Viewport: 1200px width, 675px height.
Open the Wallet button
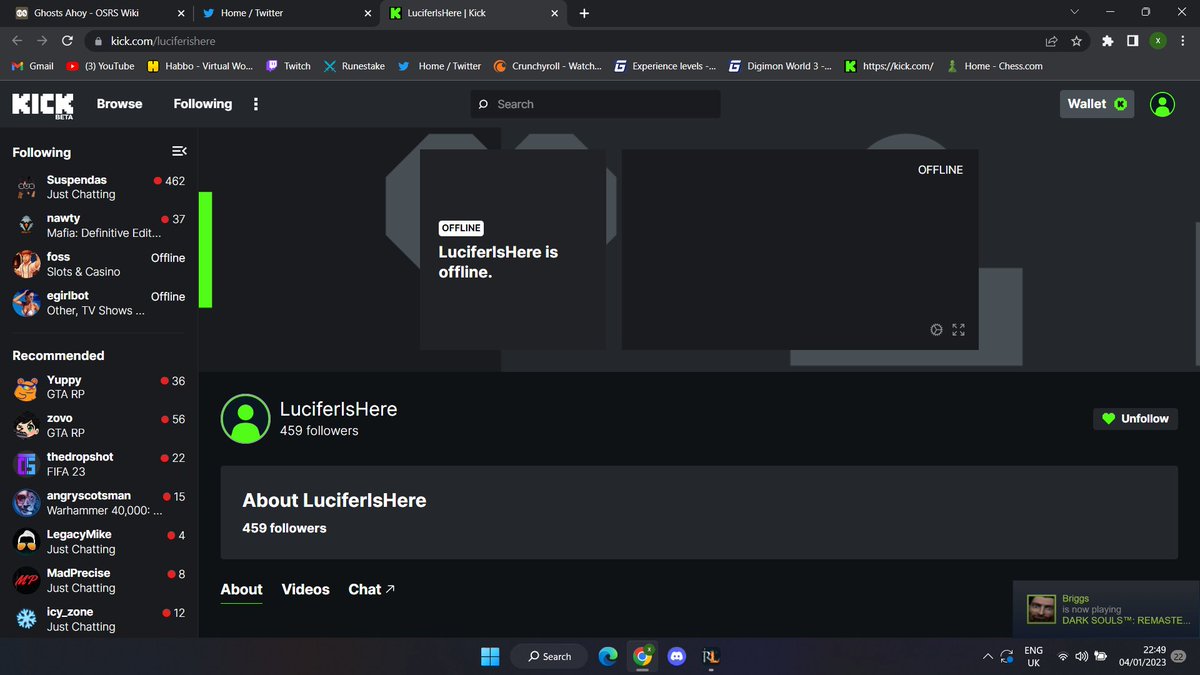point(1097,104)
